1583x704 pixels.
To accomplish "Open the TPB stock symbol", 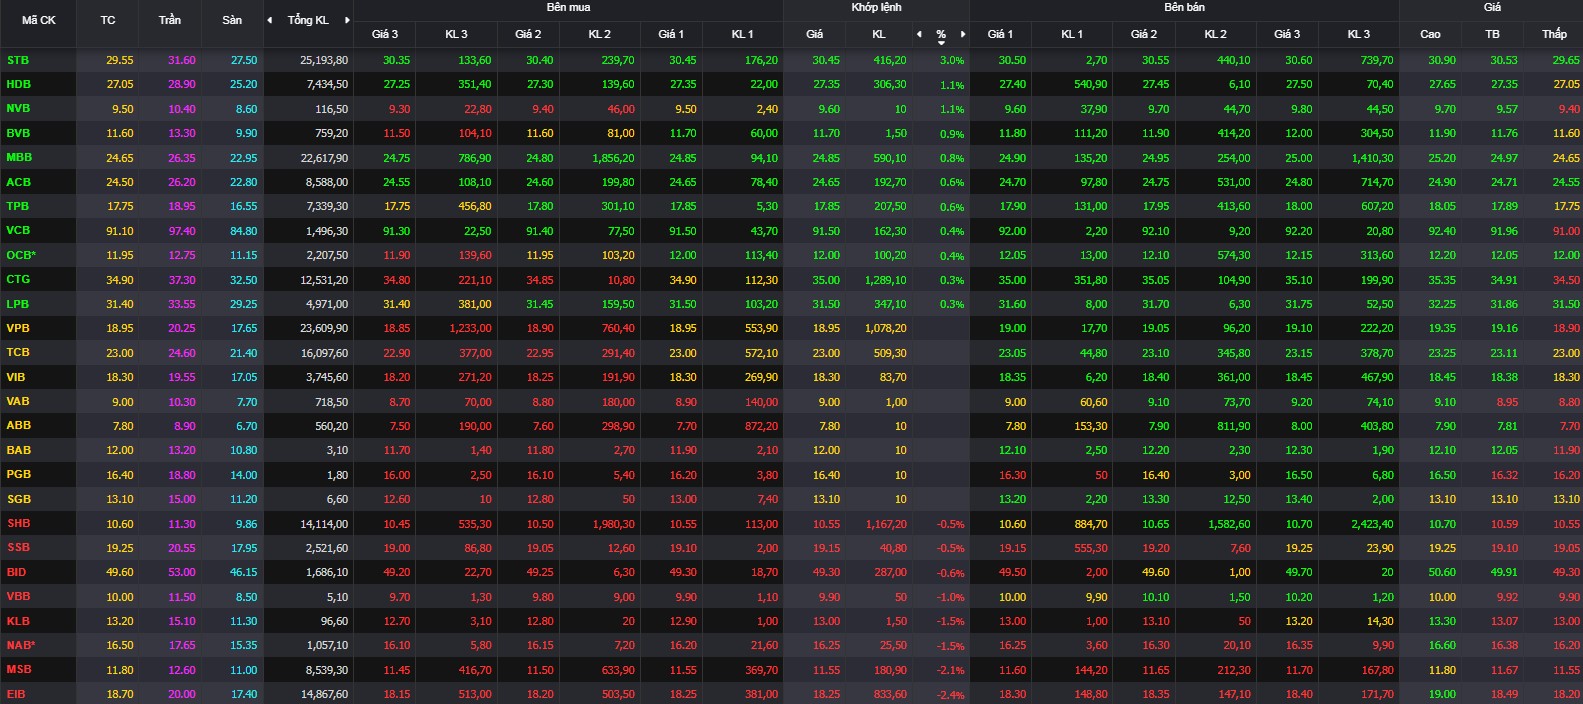I will coord(18,206).
